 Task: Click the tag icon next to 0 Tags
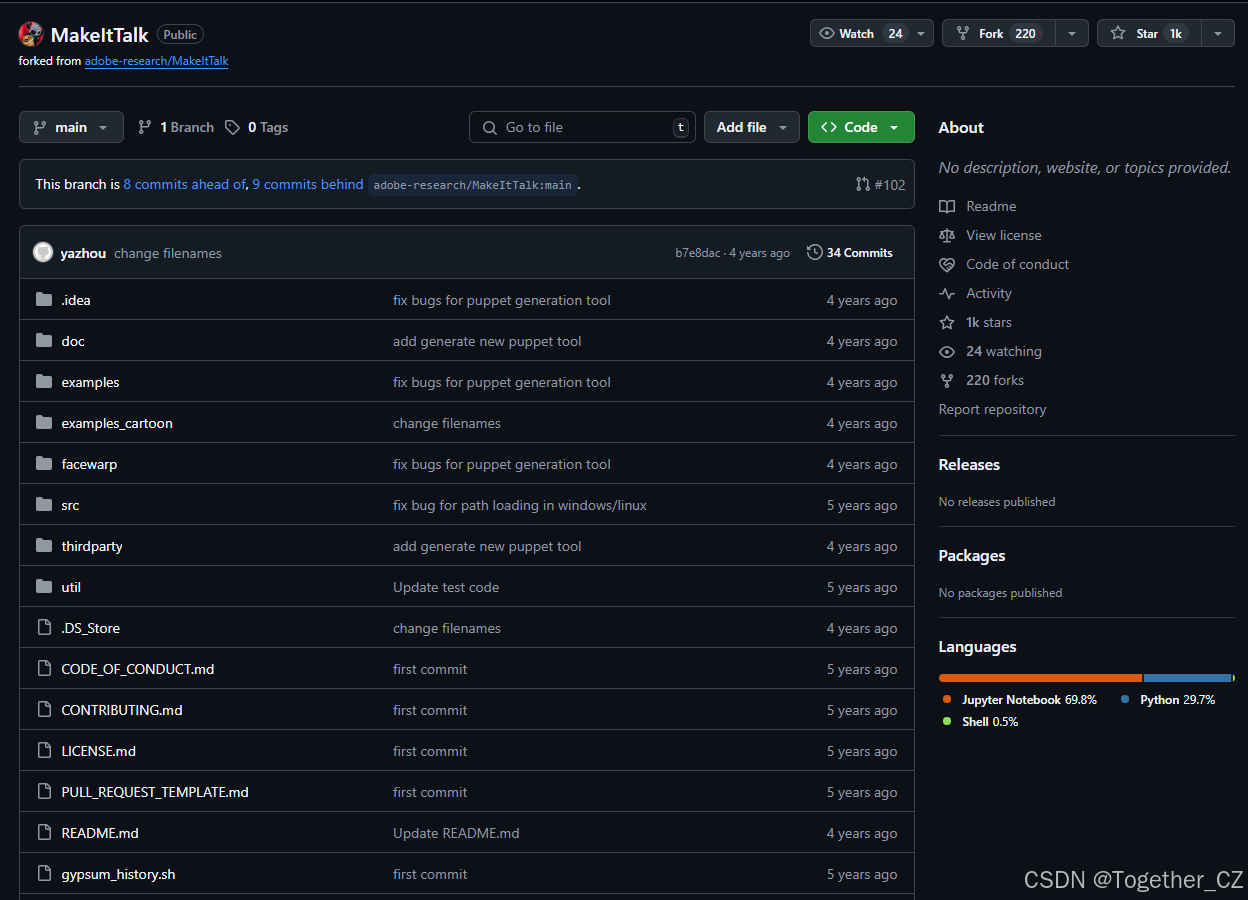[x=232, y=127]
